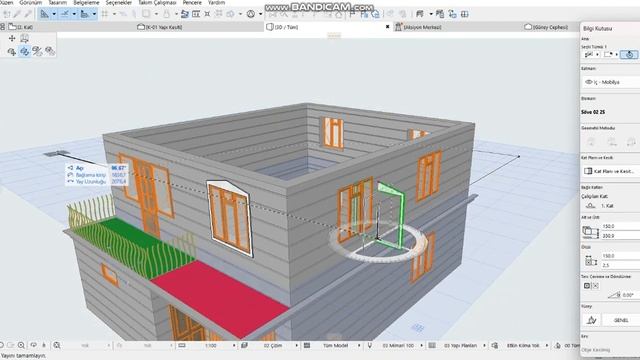The height and width of the screenshot is (360, 640).
Task: Toggle the grid snap icon
Action: coord(105,14)
